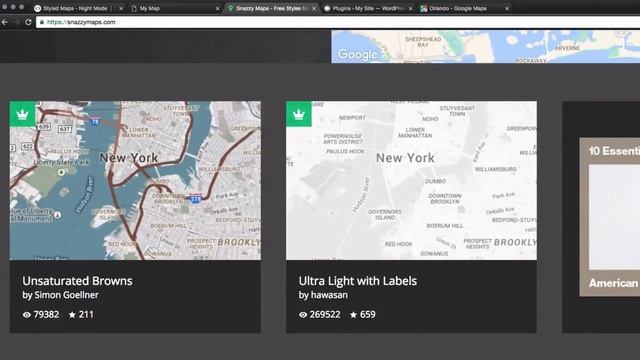The height and width of the screenshot is (360, 640).
Task: Open the Unsaturated Browns style title
Action: [x=77, y=281]
